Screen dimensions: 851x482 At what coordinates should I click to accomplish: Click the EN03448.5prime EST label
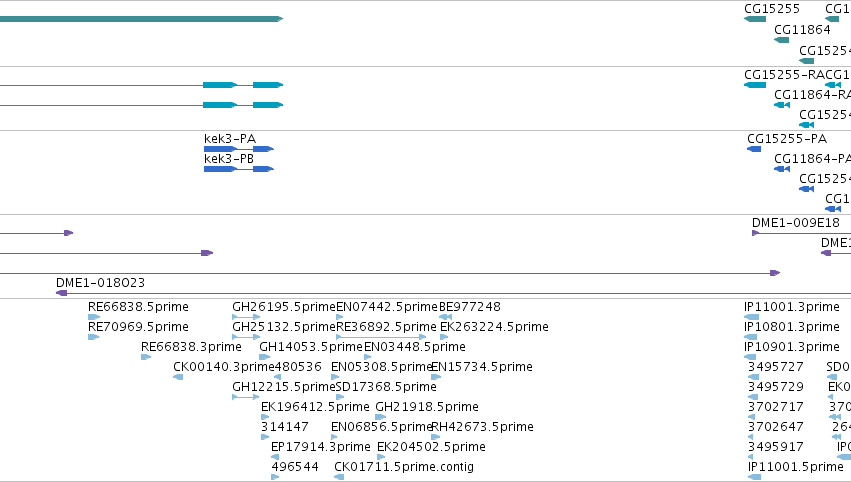click(x=415, y=347)
